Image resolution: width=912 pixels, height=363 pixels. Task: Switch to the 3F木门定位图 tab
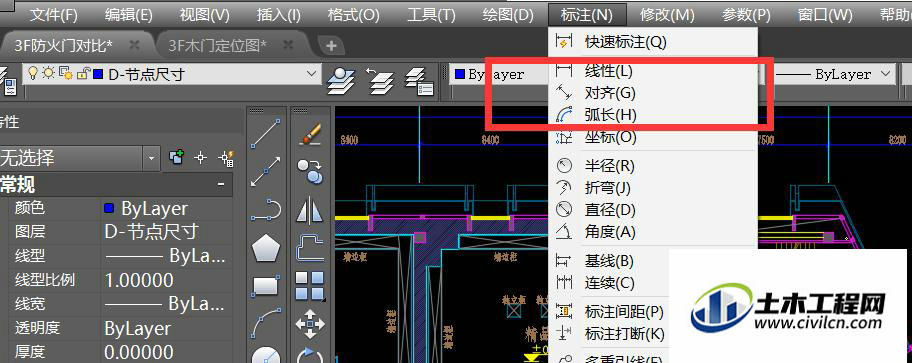(218, 45)
